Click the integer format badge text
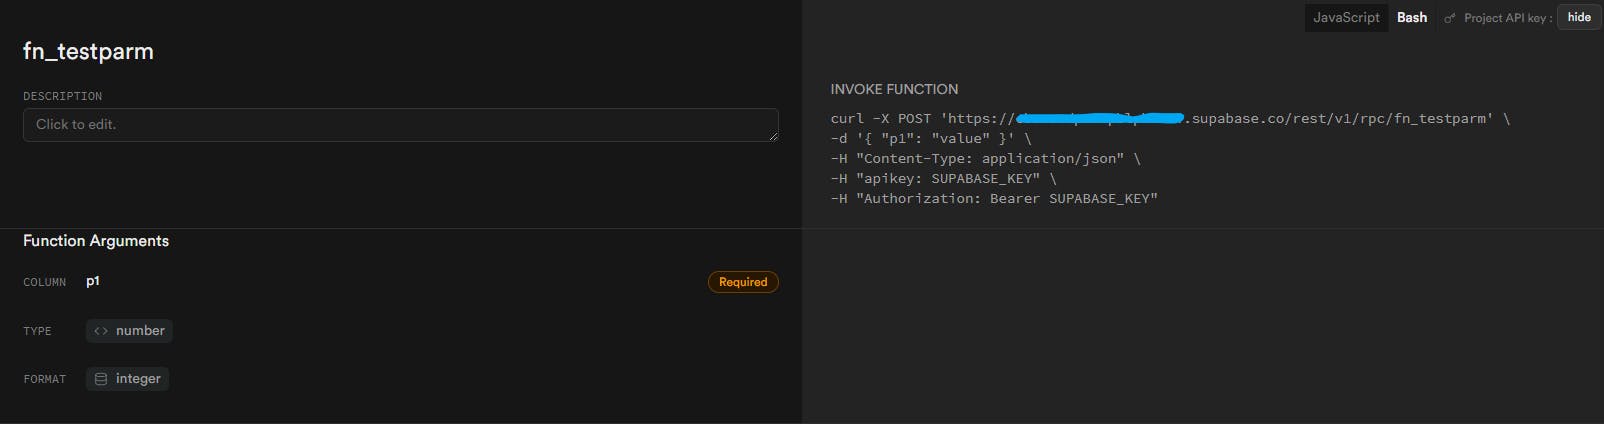Viewport: 1604px width, 424px height. [x=138, y=379]
